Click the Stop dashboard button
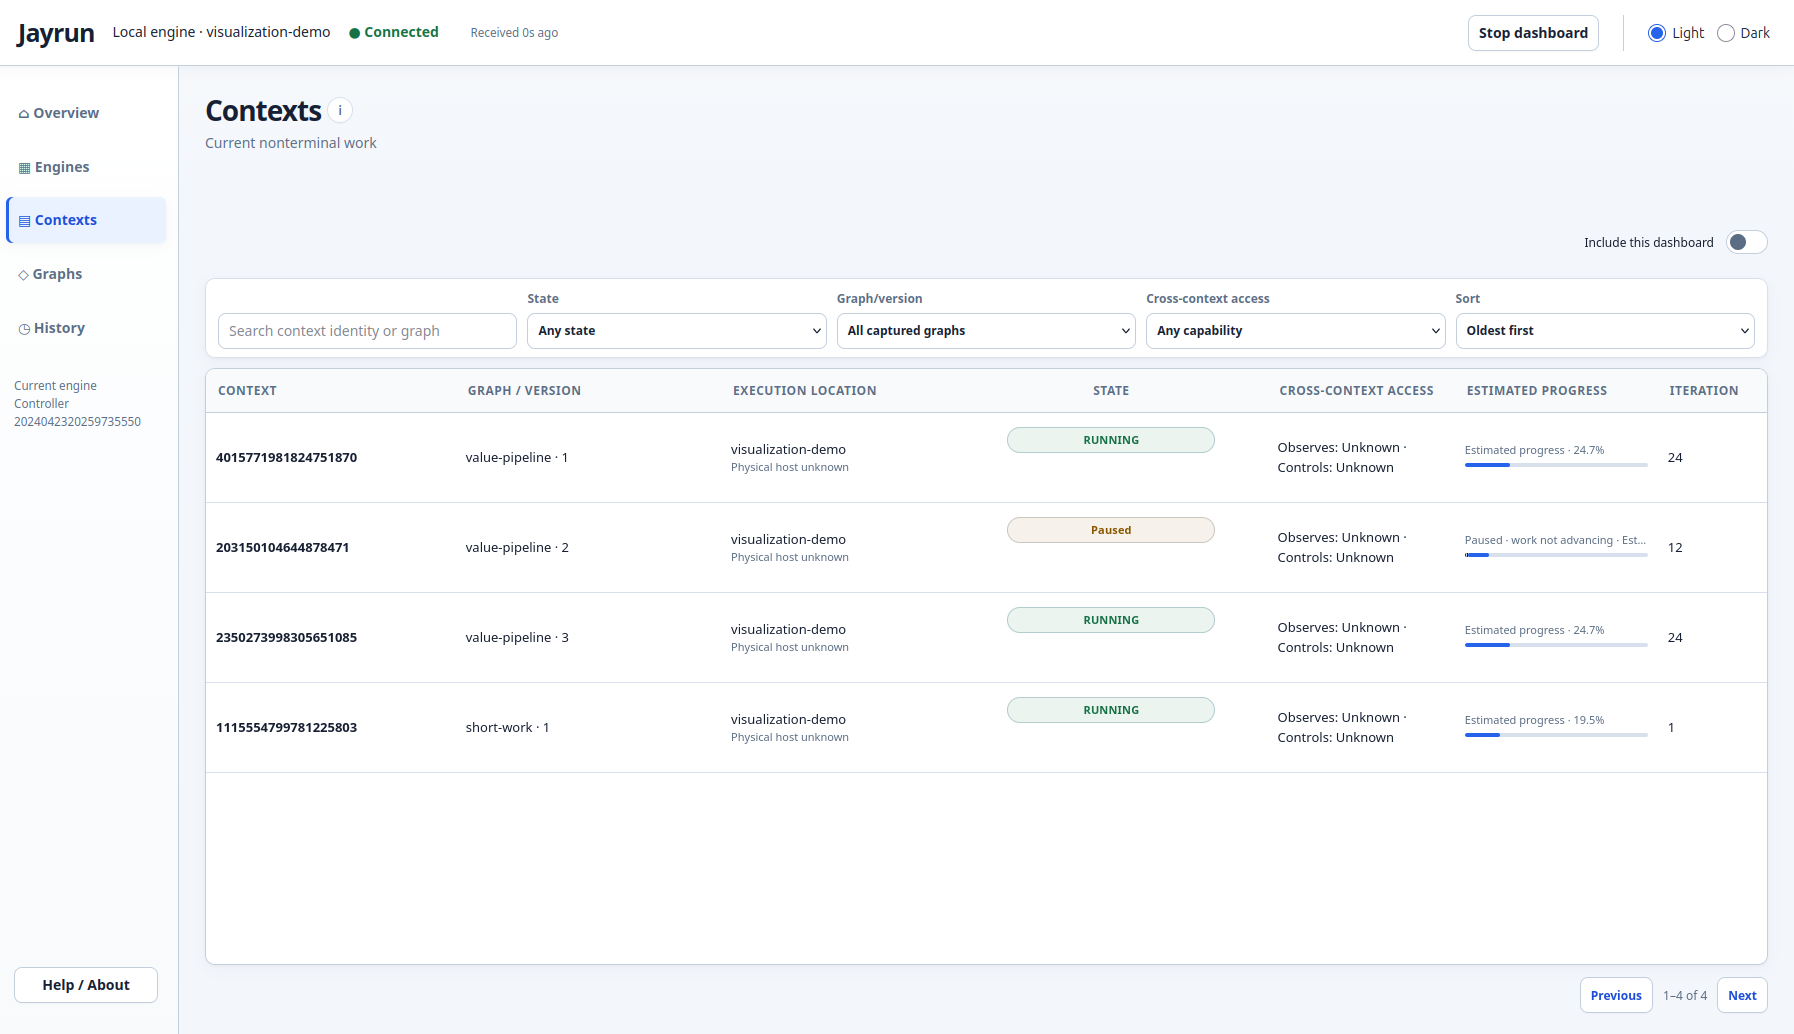 pyautogui.click(x=1533, y=33)
